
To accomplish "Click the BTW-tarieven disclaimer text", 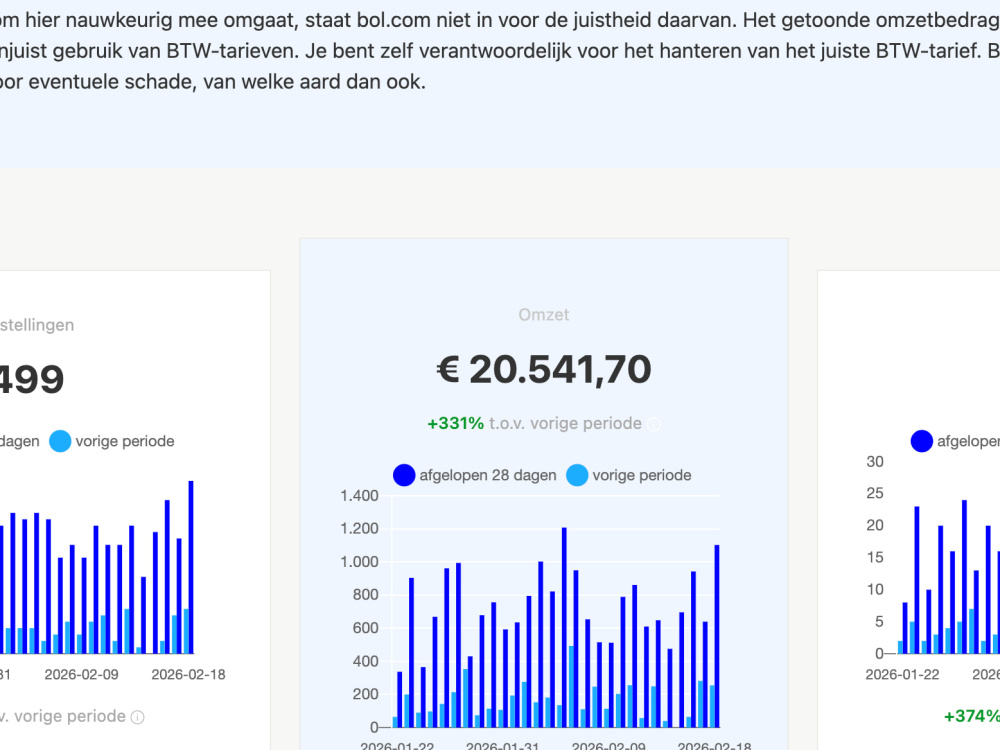I will pyautogui.click(x=500, y=51).
